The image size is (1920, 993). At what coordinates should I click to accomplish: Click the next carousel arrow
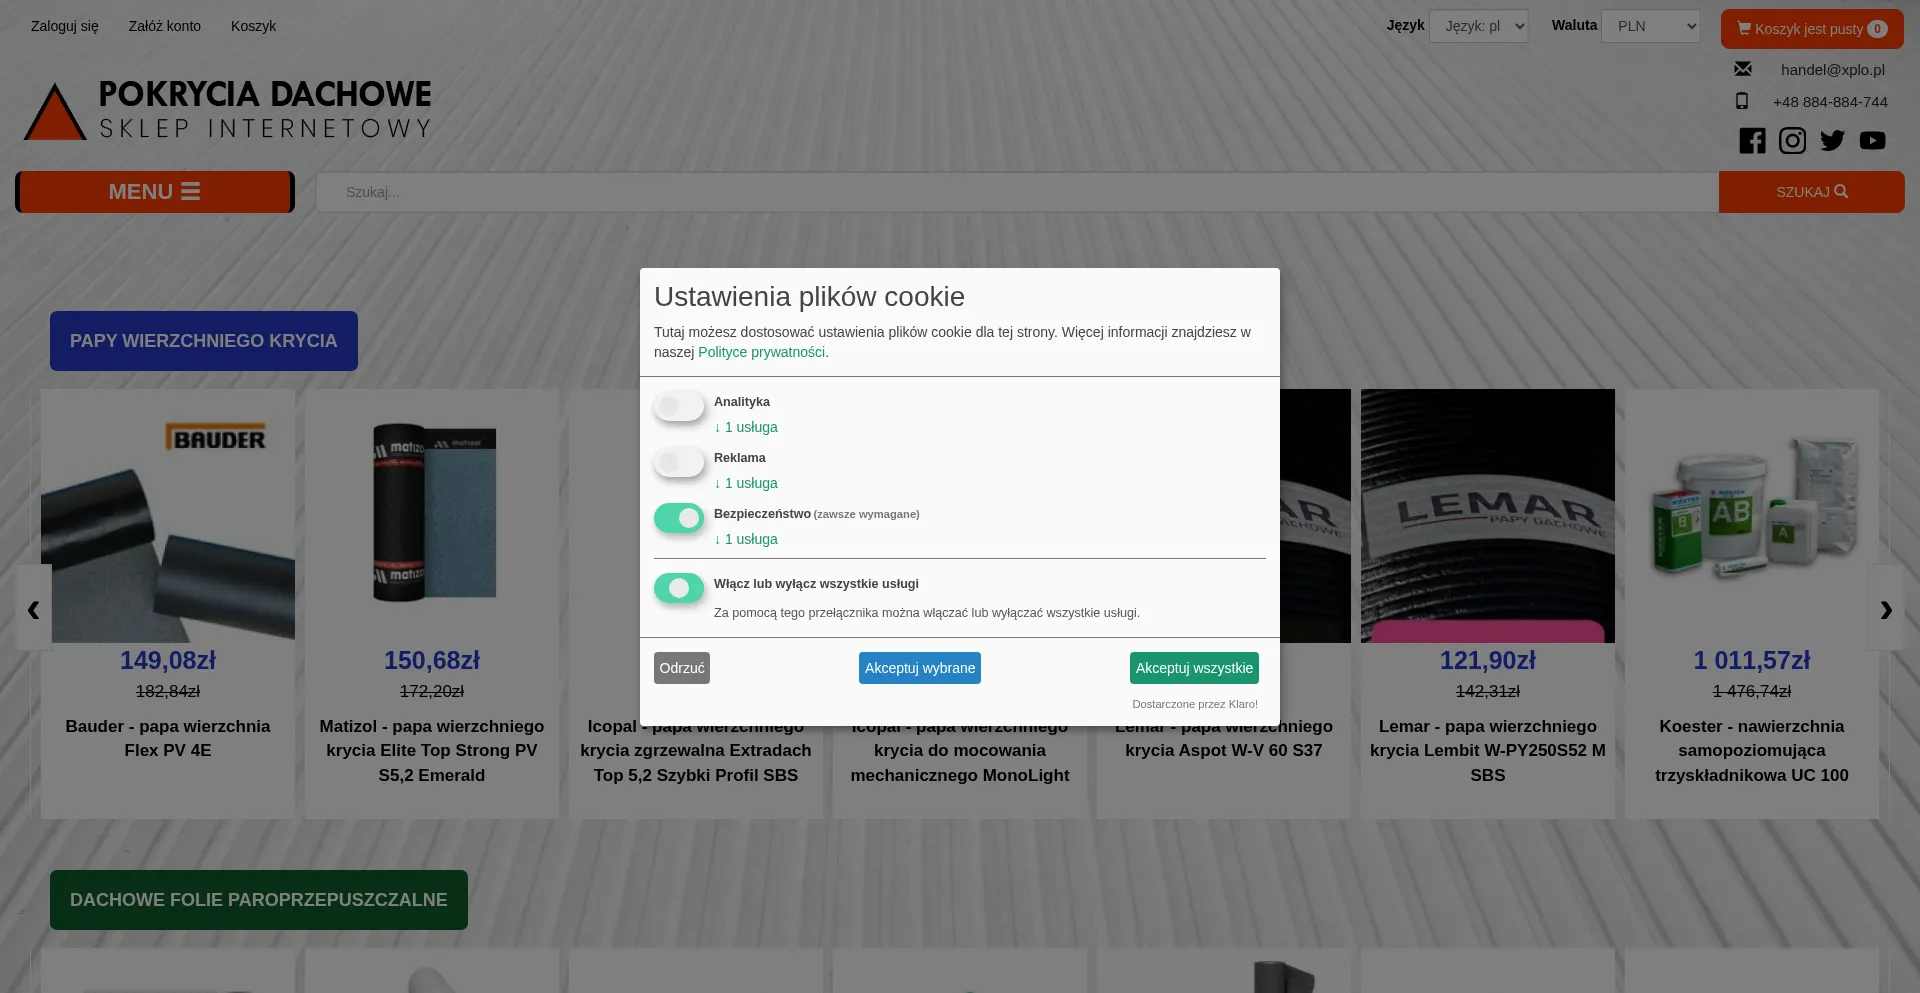click(x=1886, y=608)
